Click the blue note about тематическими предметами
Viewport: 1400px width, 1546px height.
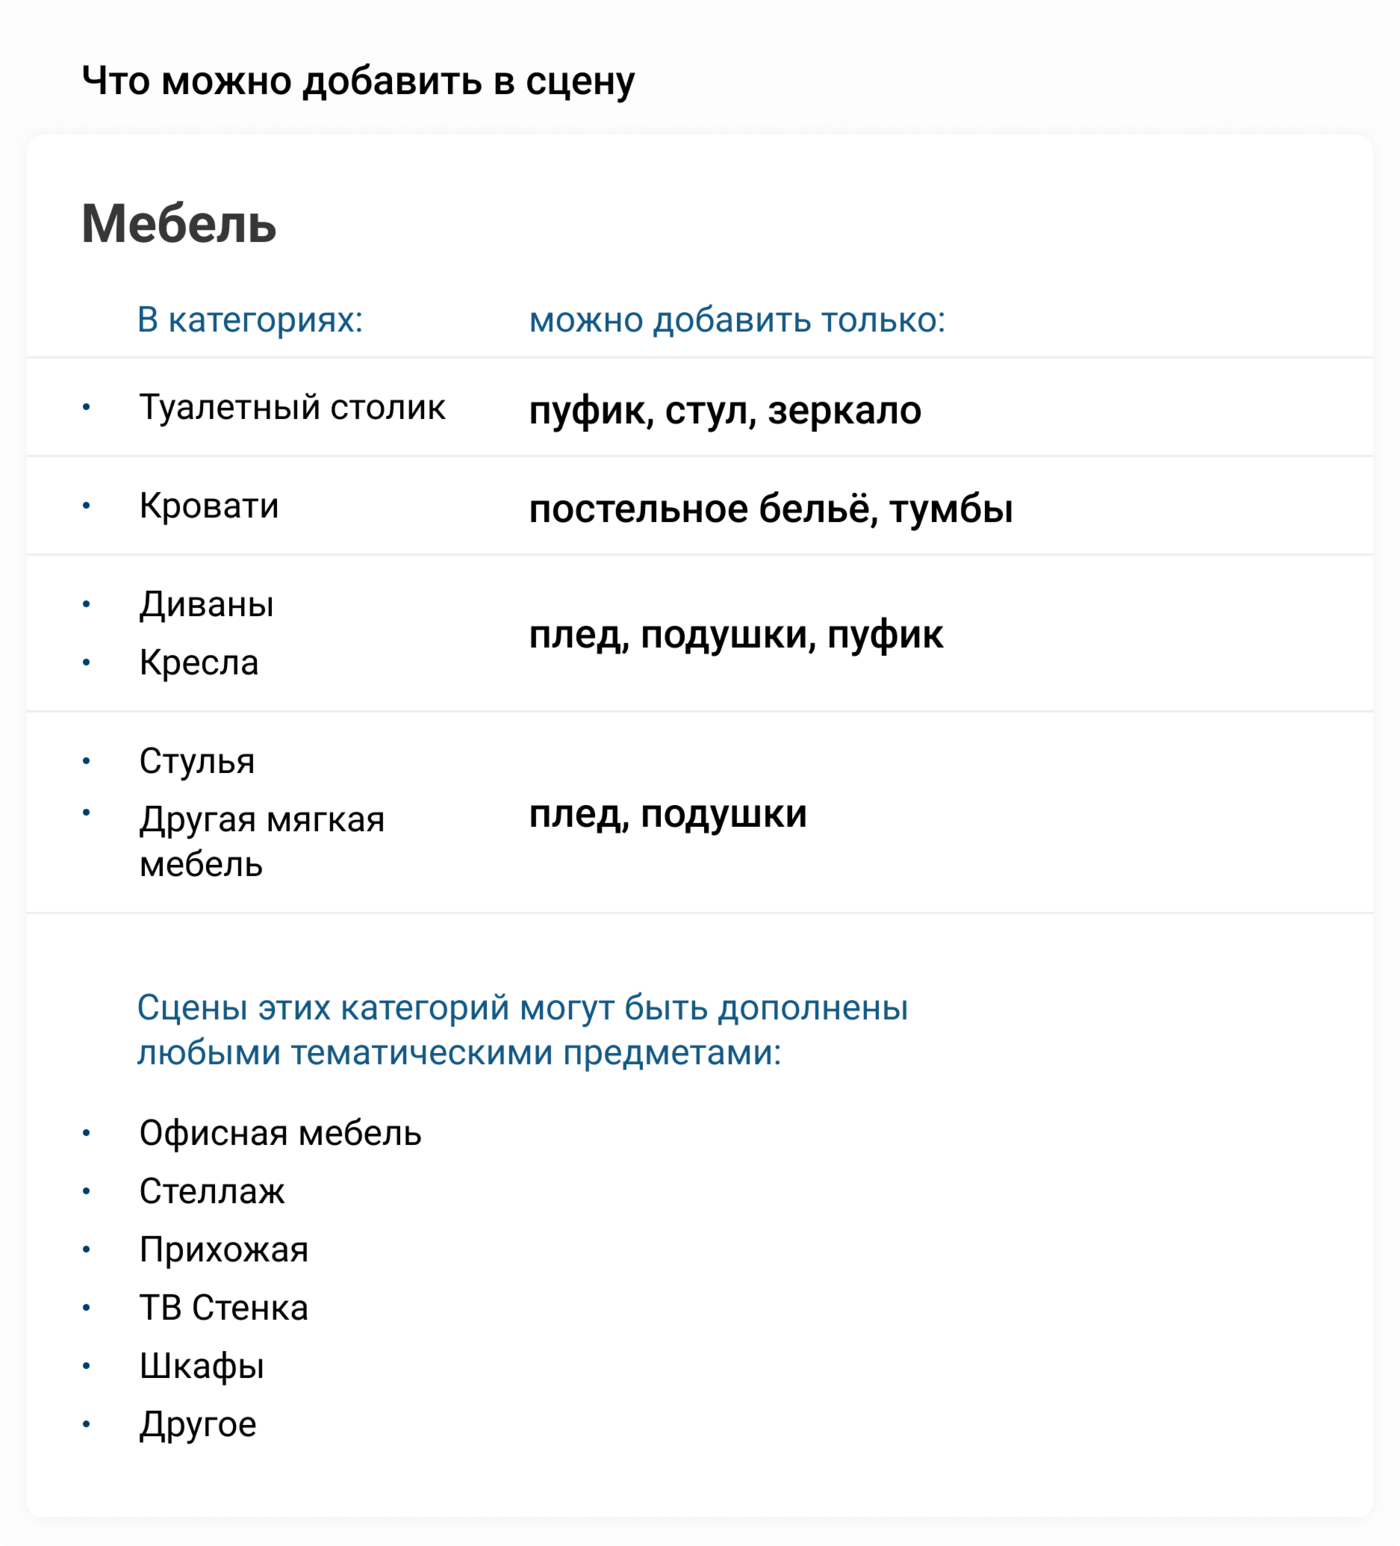coord(522,1029)
